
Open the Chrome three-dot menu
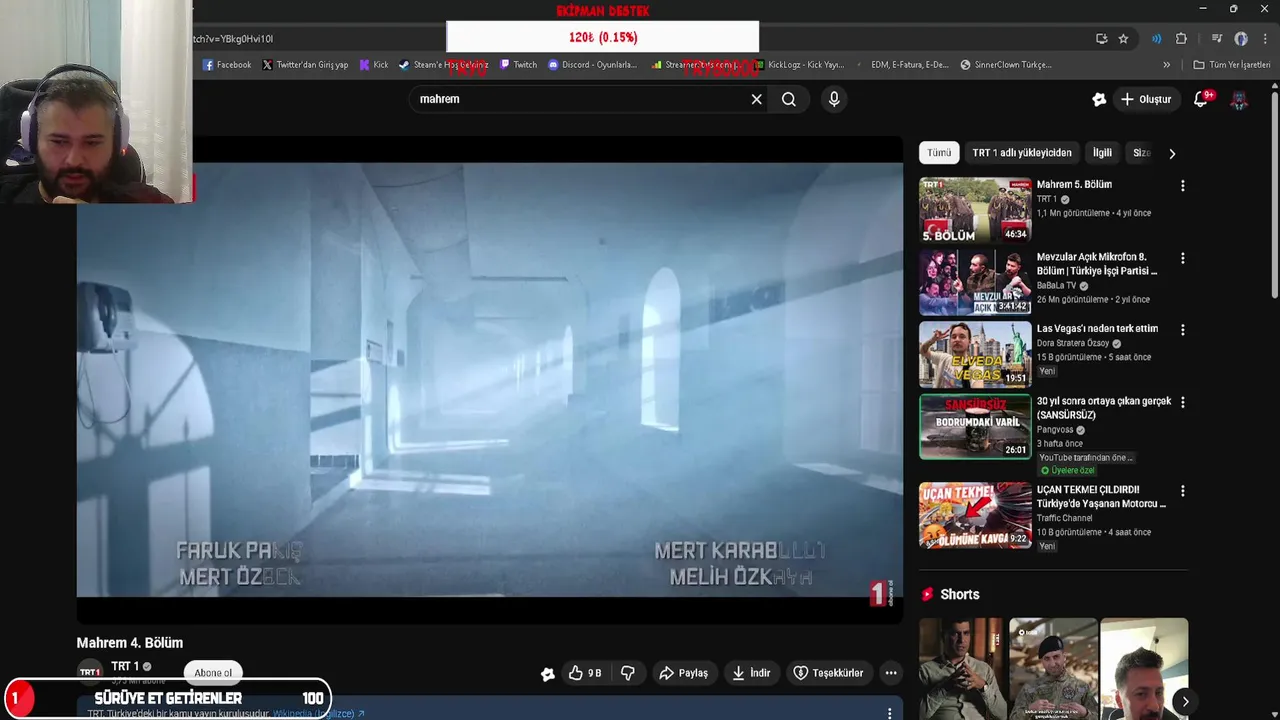[x=1264, y=38]
